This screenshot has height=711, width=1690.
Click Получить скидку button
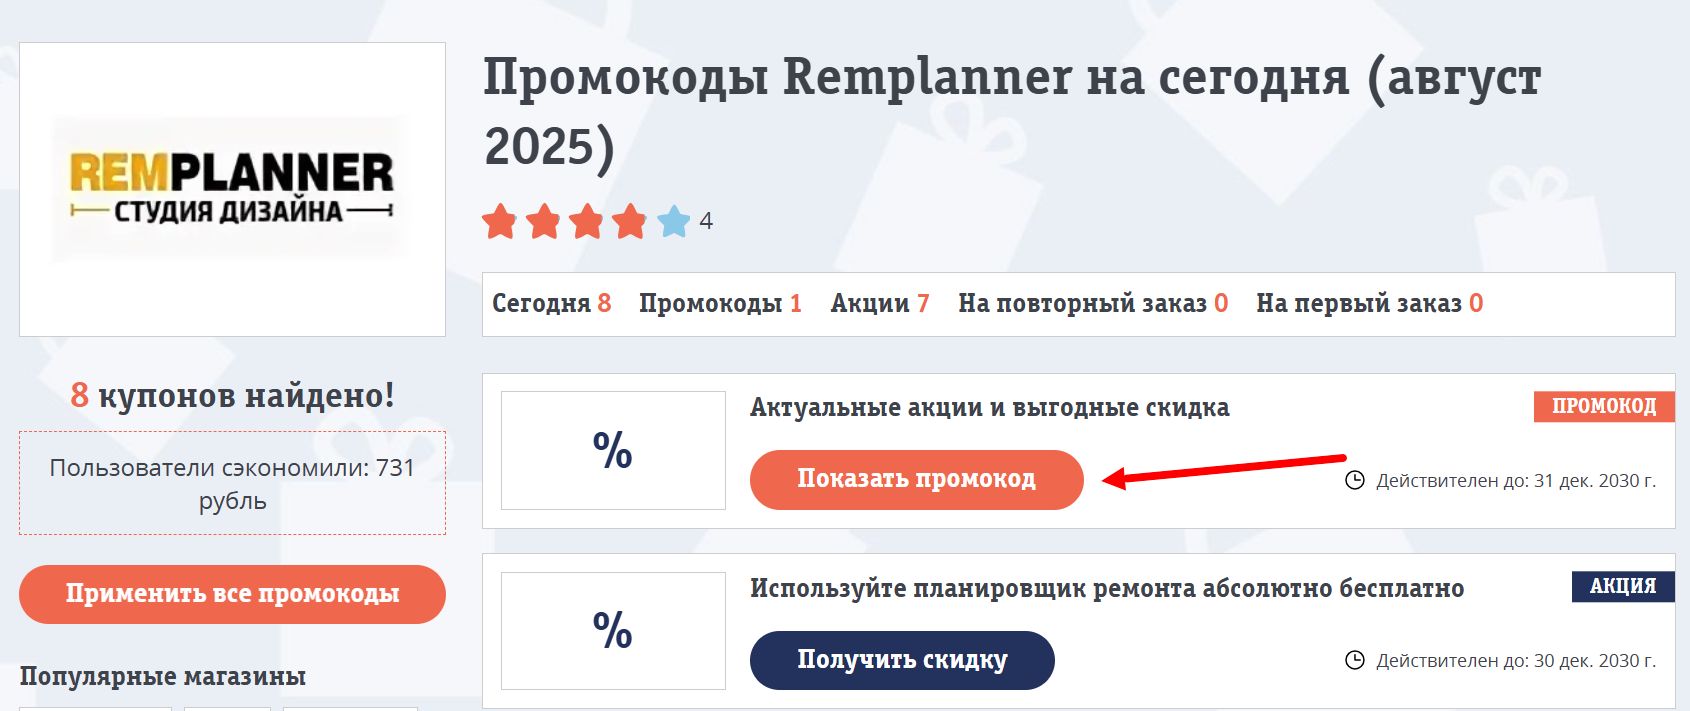tap(902, 659)
